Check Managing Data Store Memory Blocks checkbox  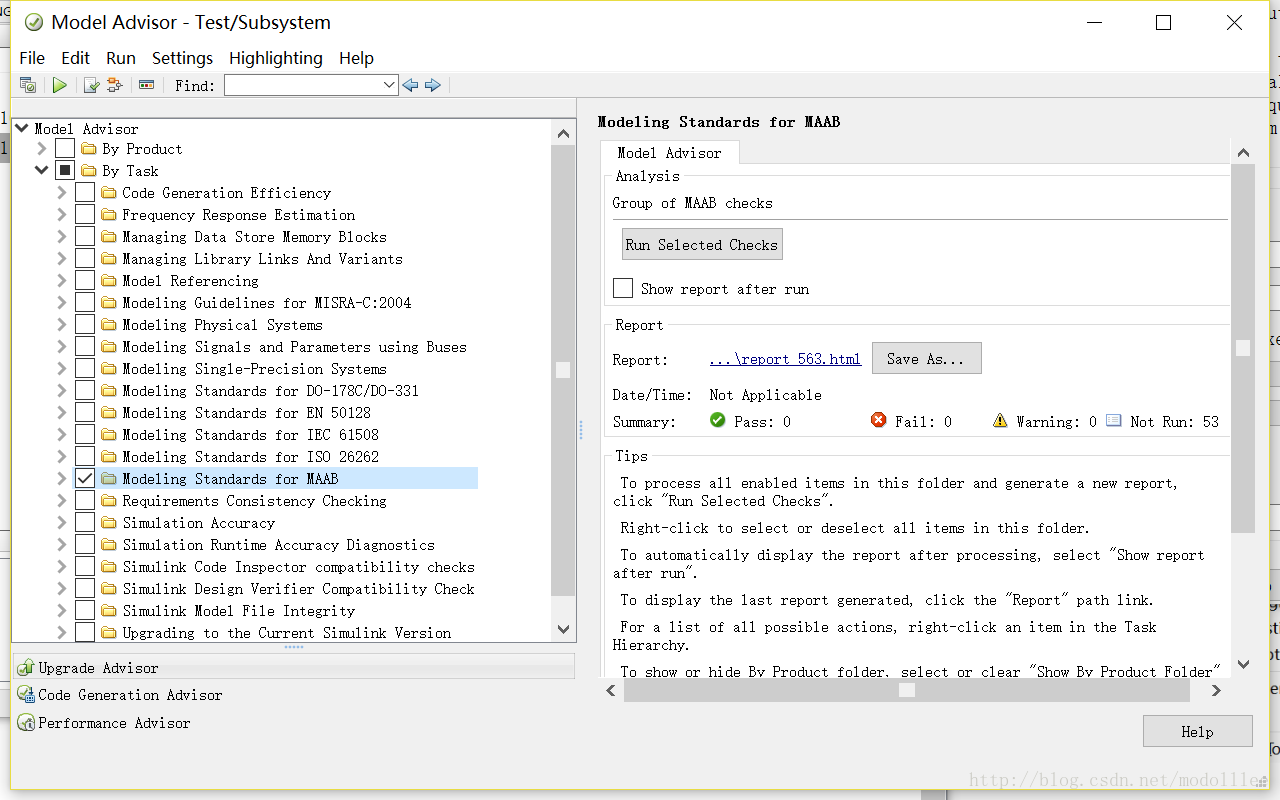[x=85, y=237]
